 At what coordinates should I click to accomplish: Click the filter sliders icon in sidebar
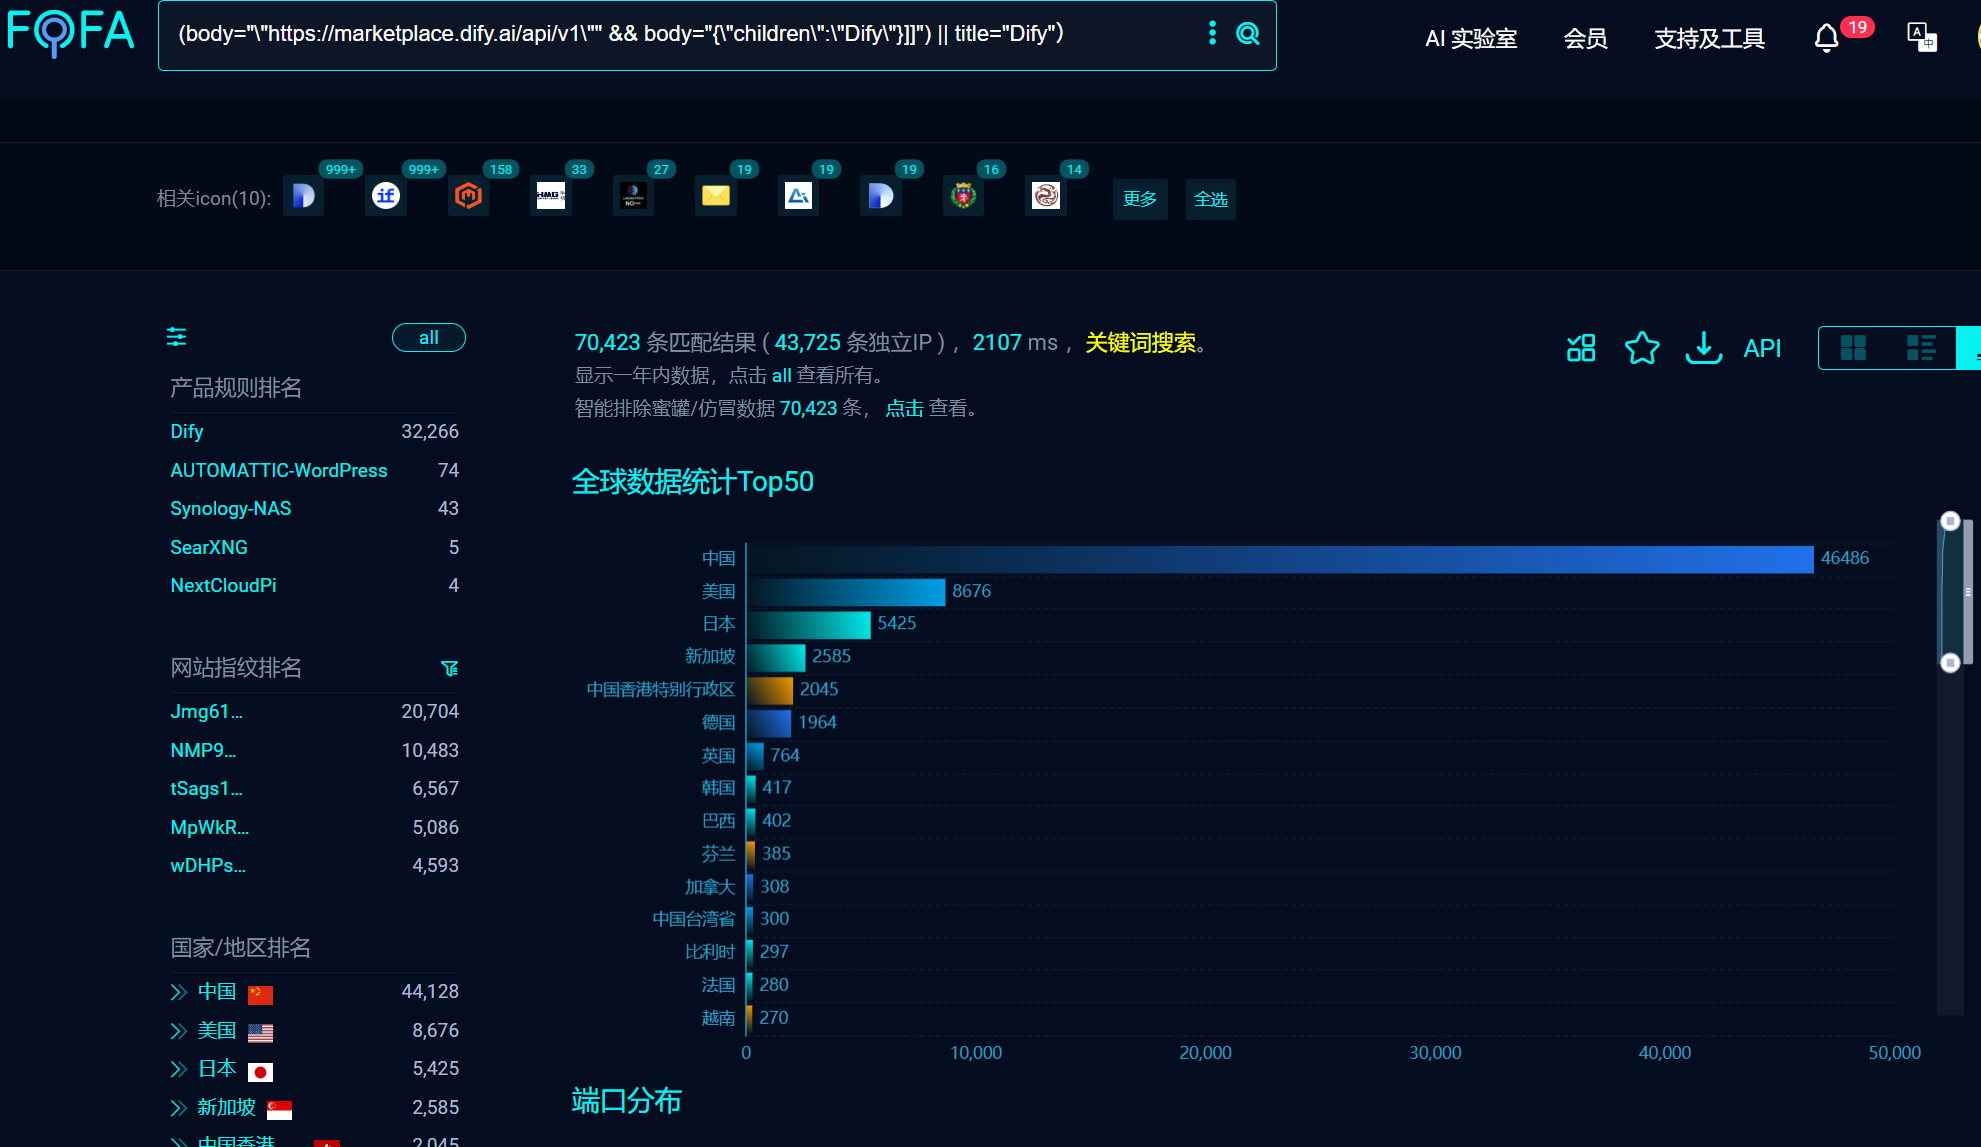[176, 337]
